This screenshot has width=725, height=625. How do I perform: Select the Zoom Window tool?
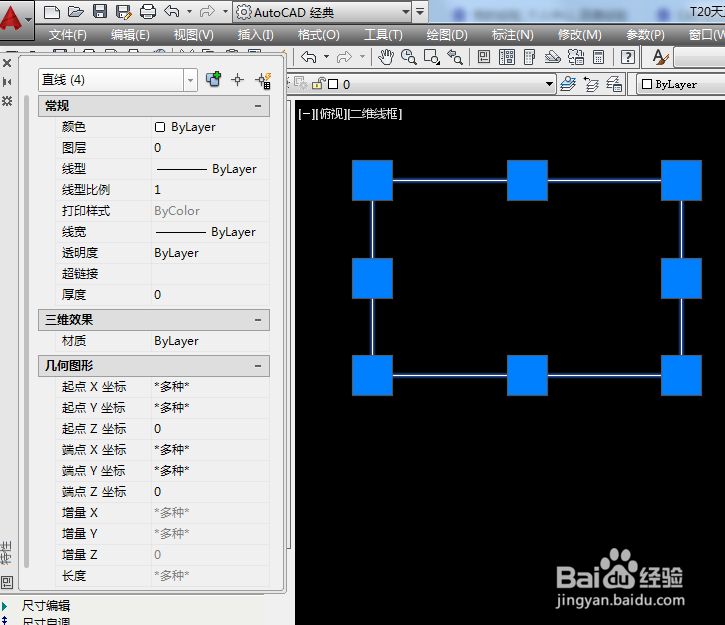click(x=431, y=57)
